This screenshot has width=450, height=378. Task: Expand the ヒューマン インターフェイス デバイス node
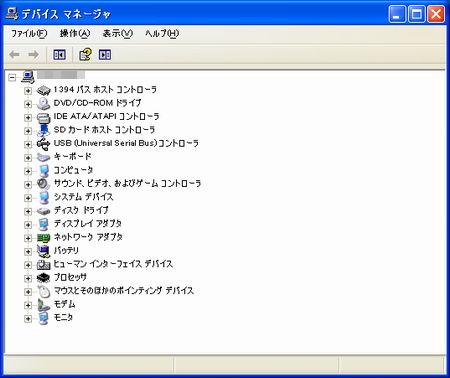pos(28,265)
